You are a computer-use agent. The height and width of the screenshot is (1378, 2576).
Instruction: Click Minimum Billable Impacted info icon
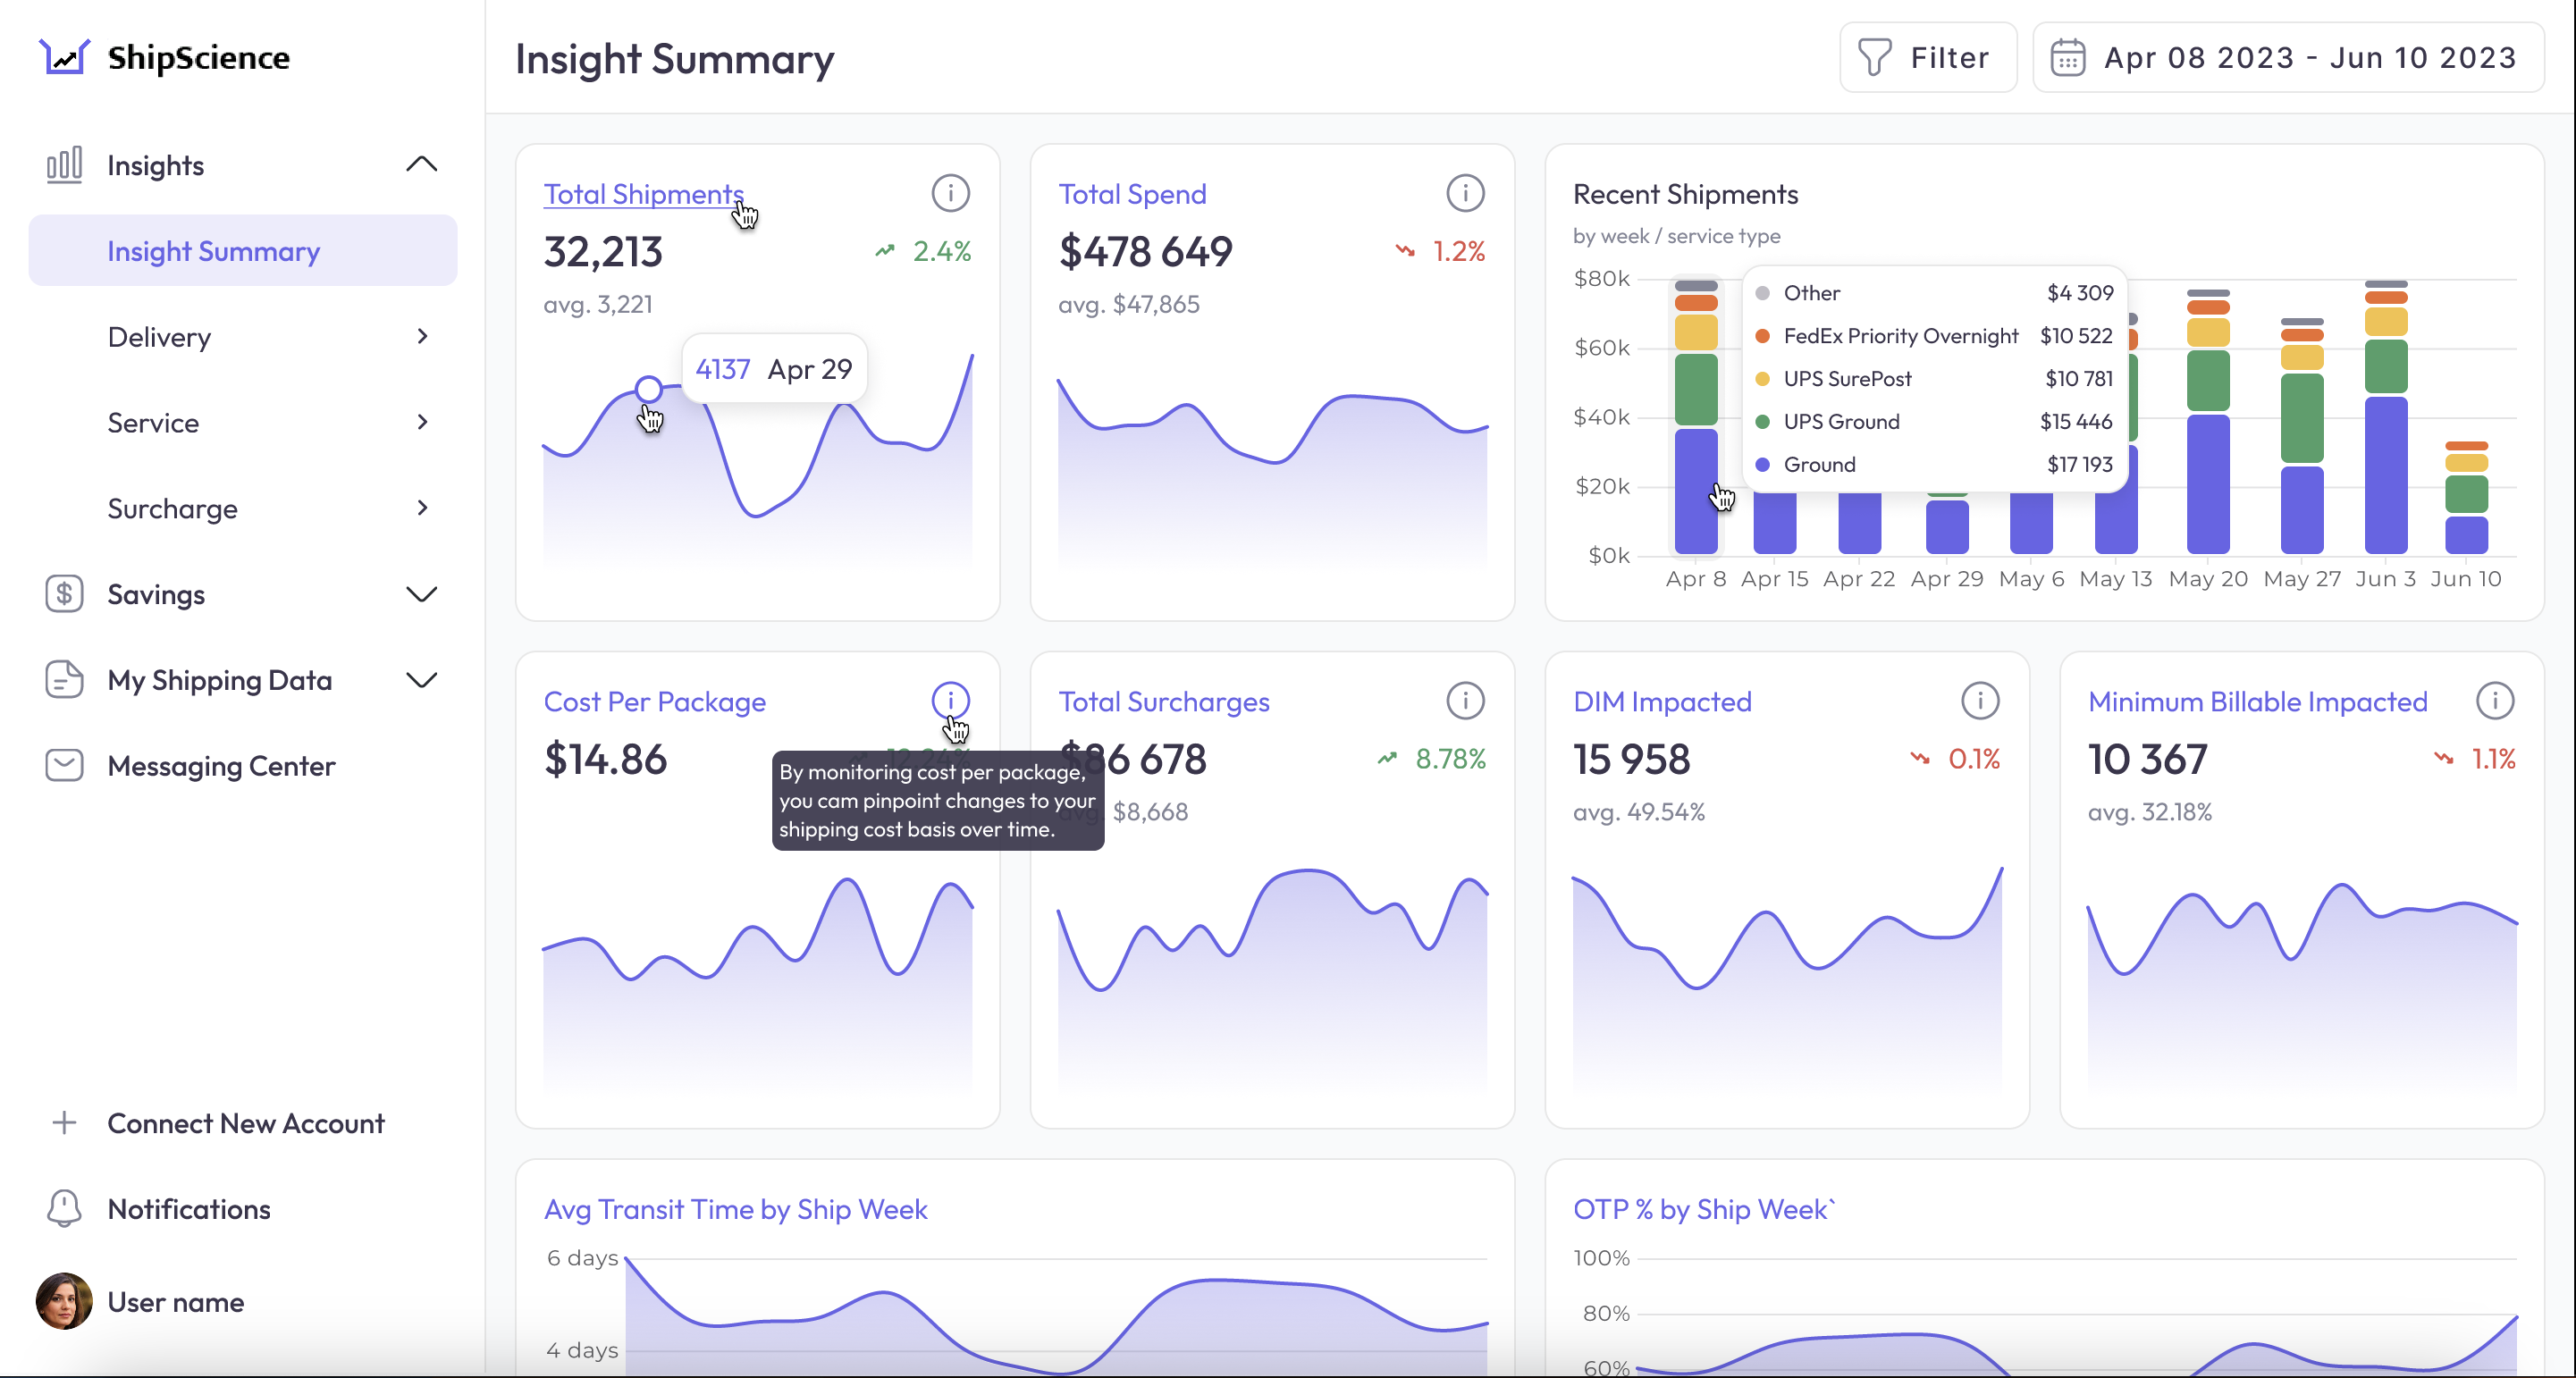click(2494, 701)
